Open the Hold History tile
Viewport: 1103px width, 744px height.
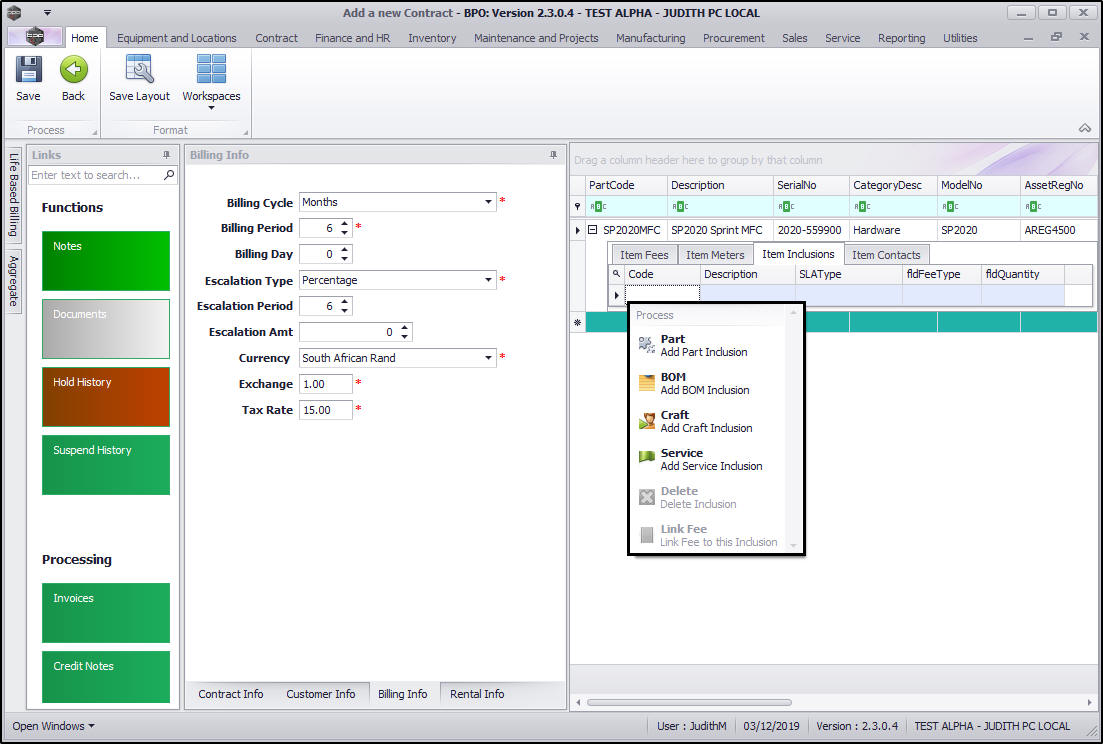(x=106, y=396)
